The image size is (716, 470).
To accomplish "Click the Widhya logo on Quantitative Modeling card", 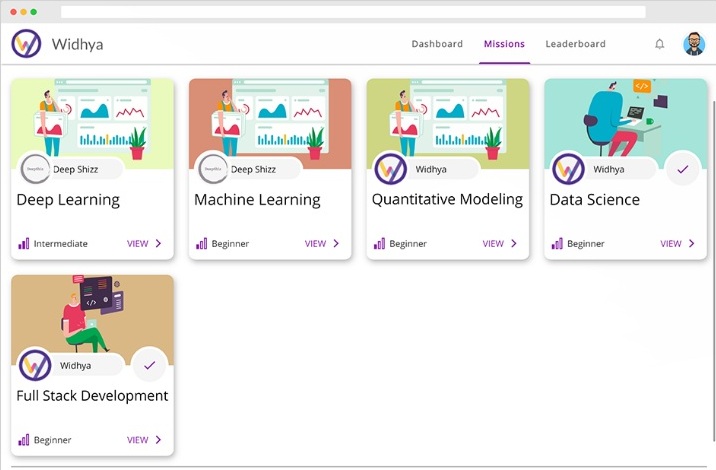I will coord(390,169).
